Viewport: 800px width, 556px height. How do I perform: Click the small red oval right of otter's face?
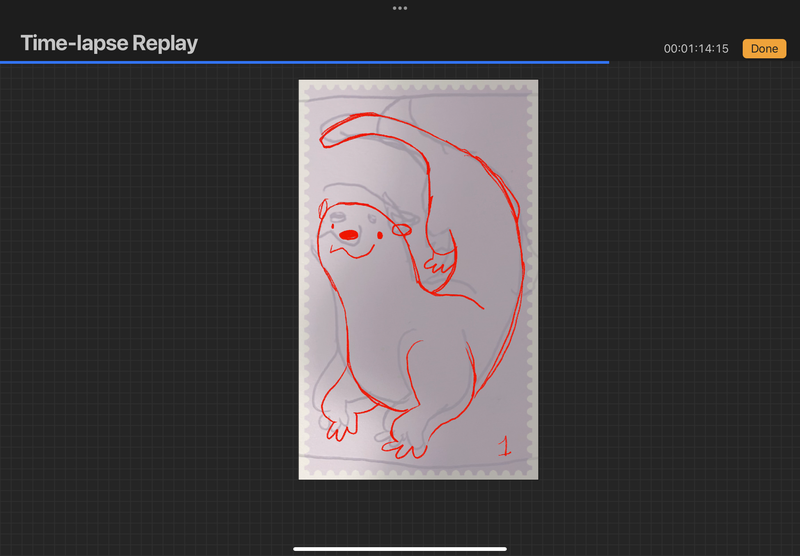click(401, 230)
